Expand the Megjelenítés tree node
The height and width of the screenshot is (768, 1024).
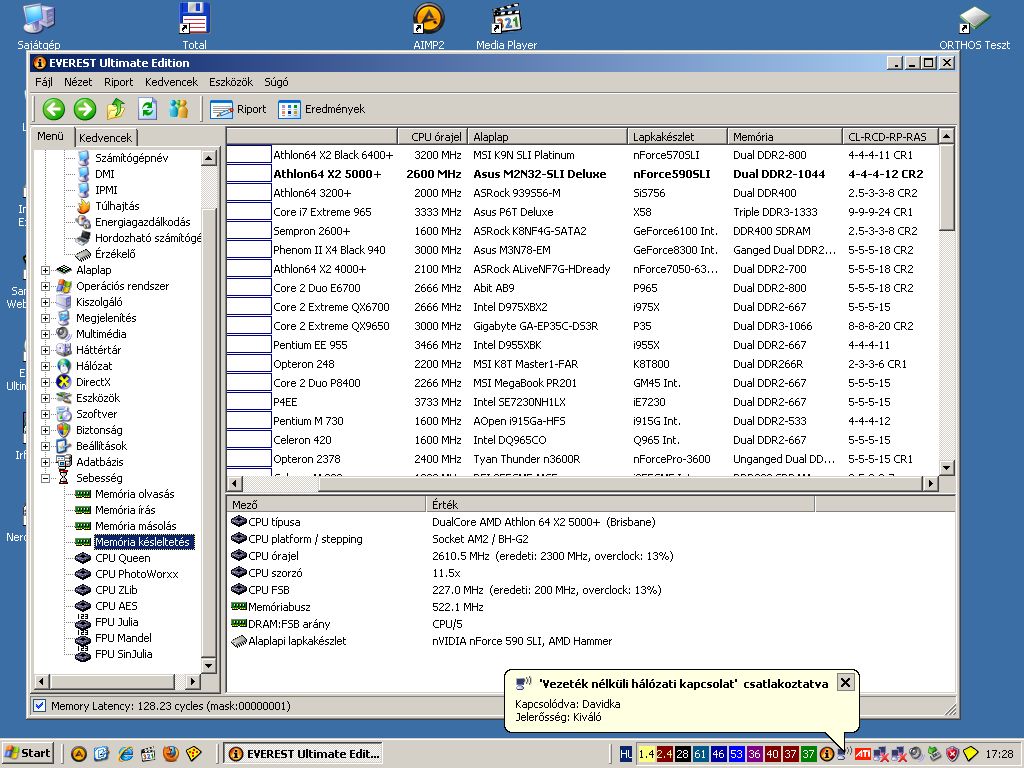pyautogui.click(x=45, y=318)
